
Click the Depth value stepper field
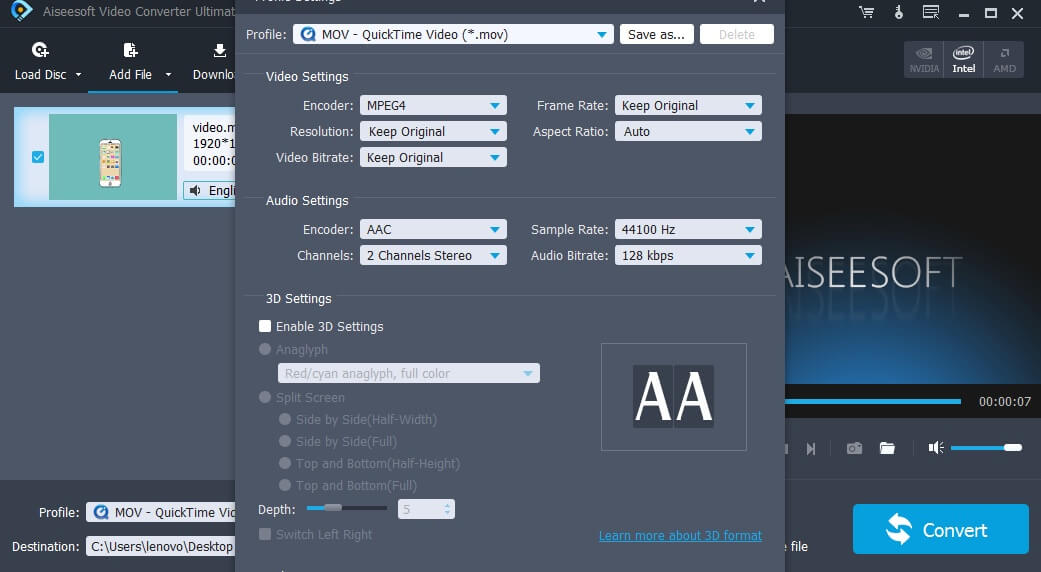pos(426,509)
